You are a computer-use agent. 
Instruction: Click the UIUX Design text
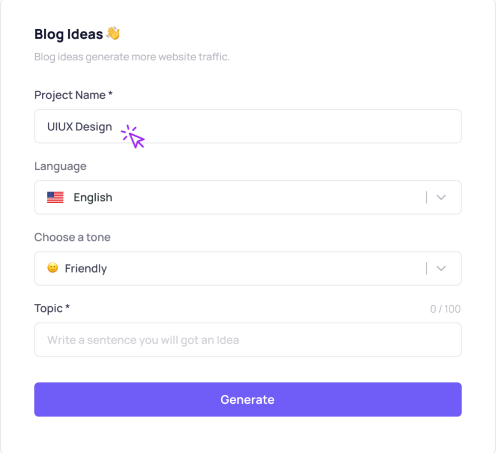[80, 127]
